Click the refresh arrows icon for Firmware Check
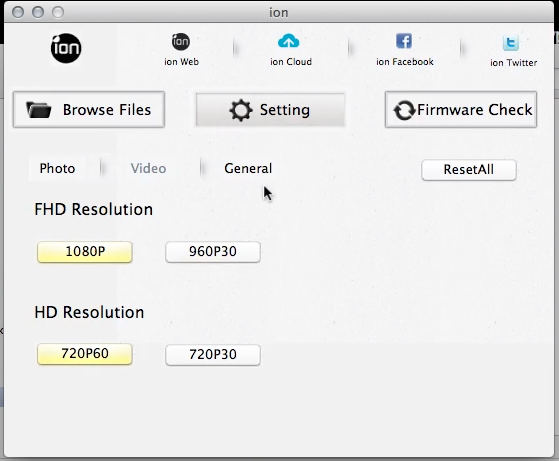This screenshot has height=461, width=559. [x=404, y=110]
